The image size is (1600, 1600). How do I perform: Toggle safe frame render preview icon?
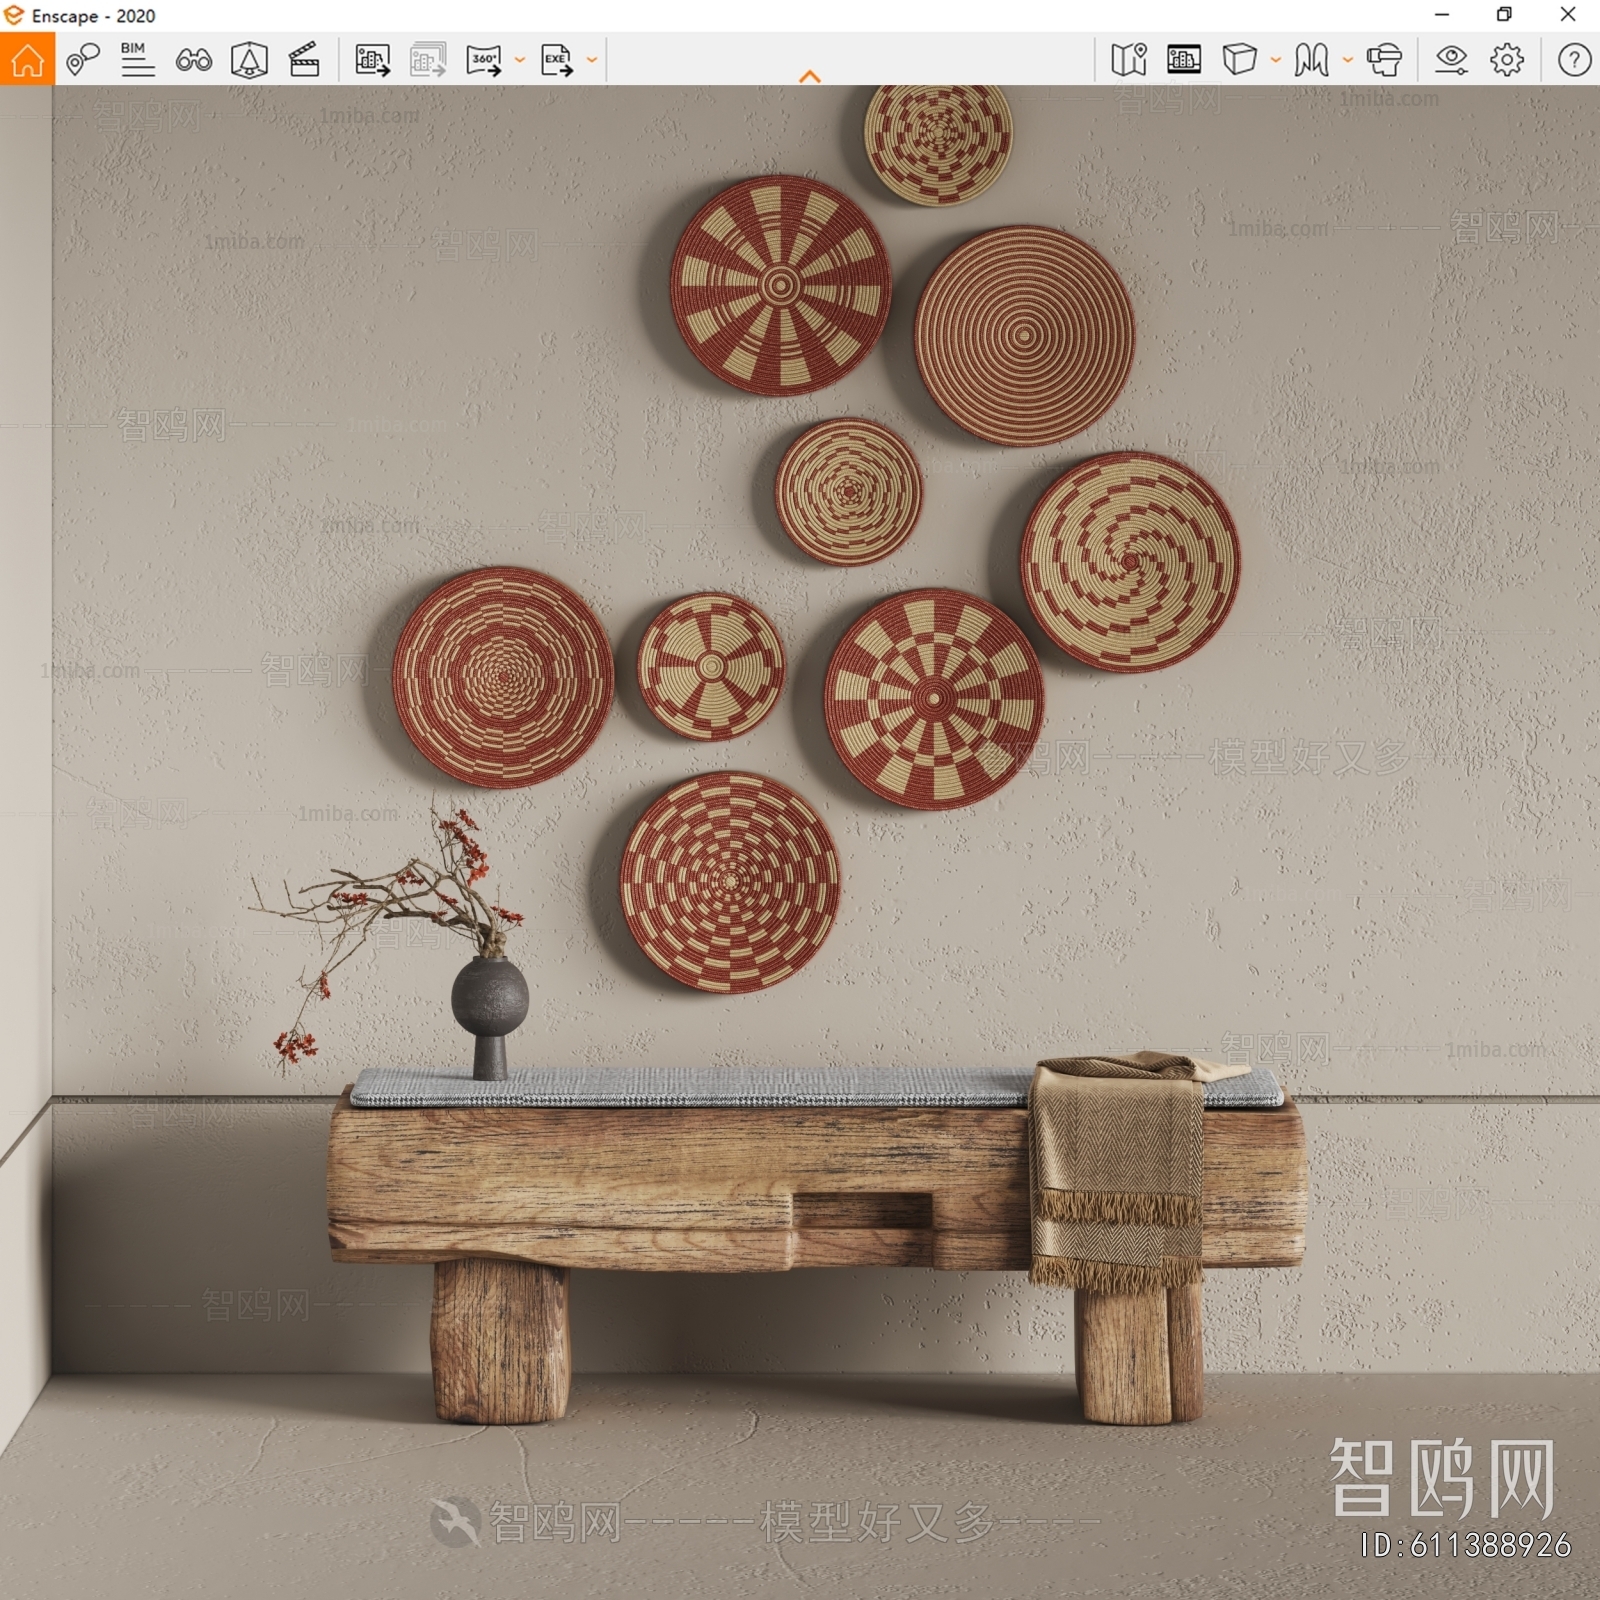click(1184, 60)
